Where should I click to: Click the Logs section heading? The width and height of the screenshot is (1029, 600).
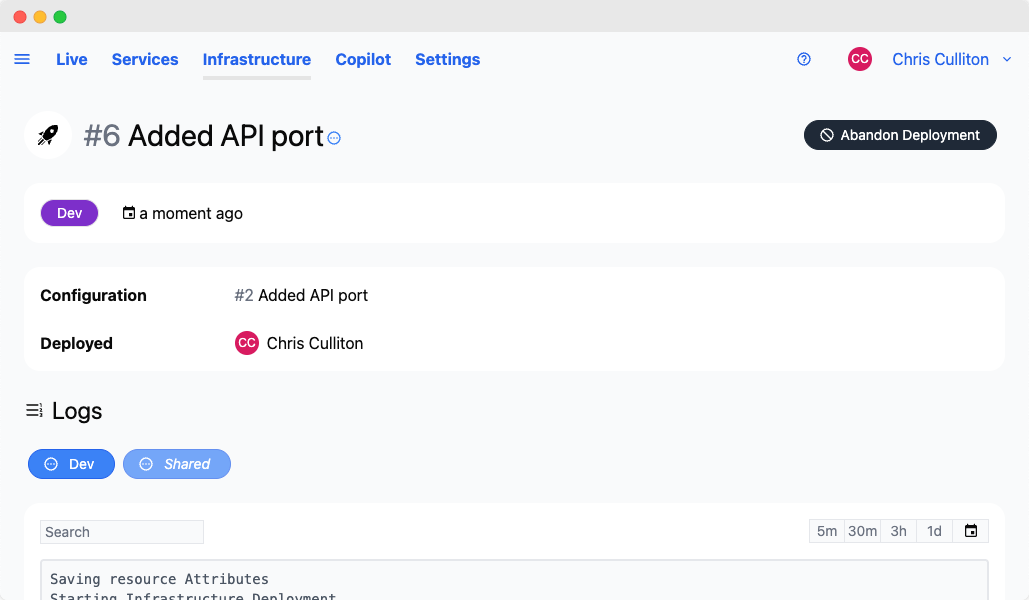point(77,411)
